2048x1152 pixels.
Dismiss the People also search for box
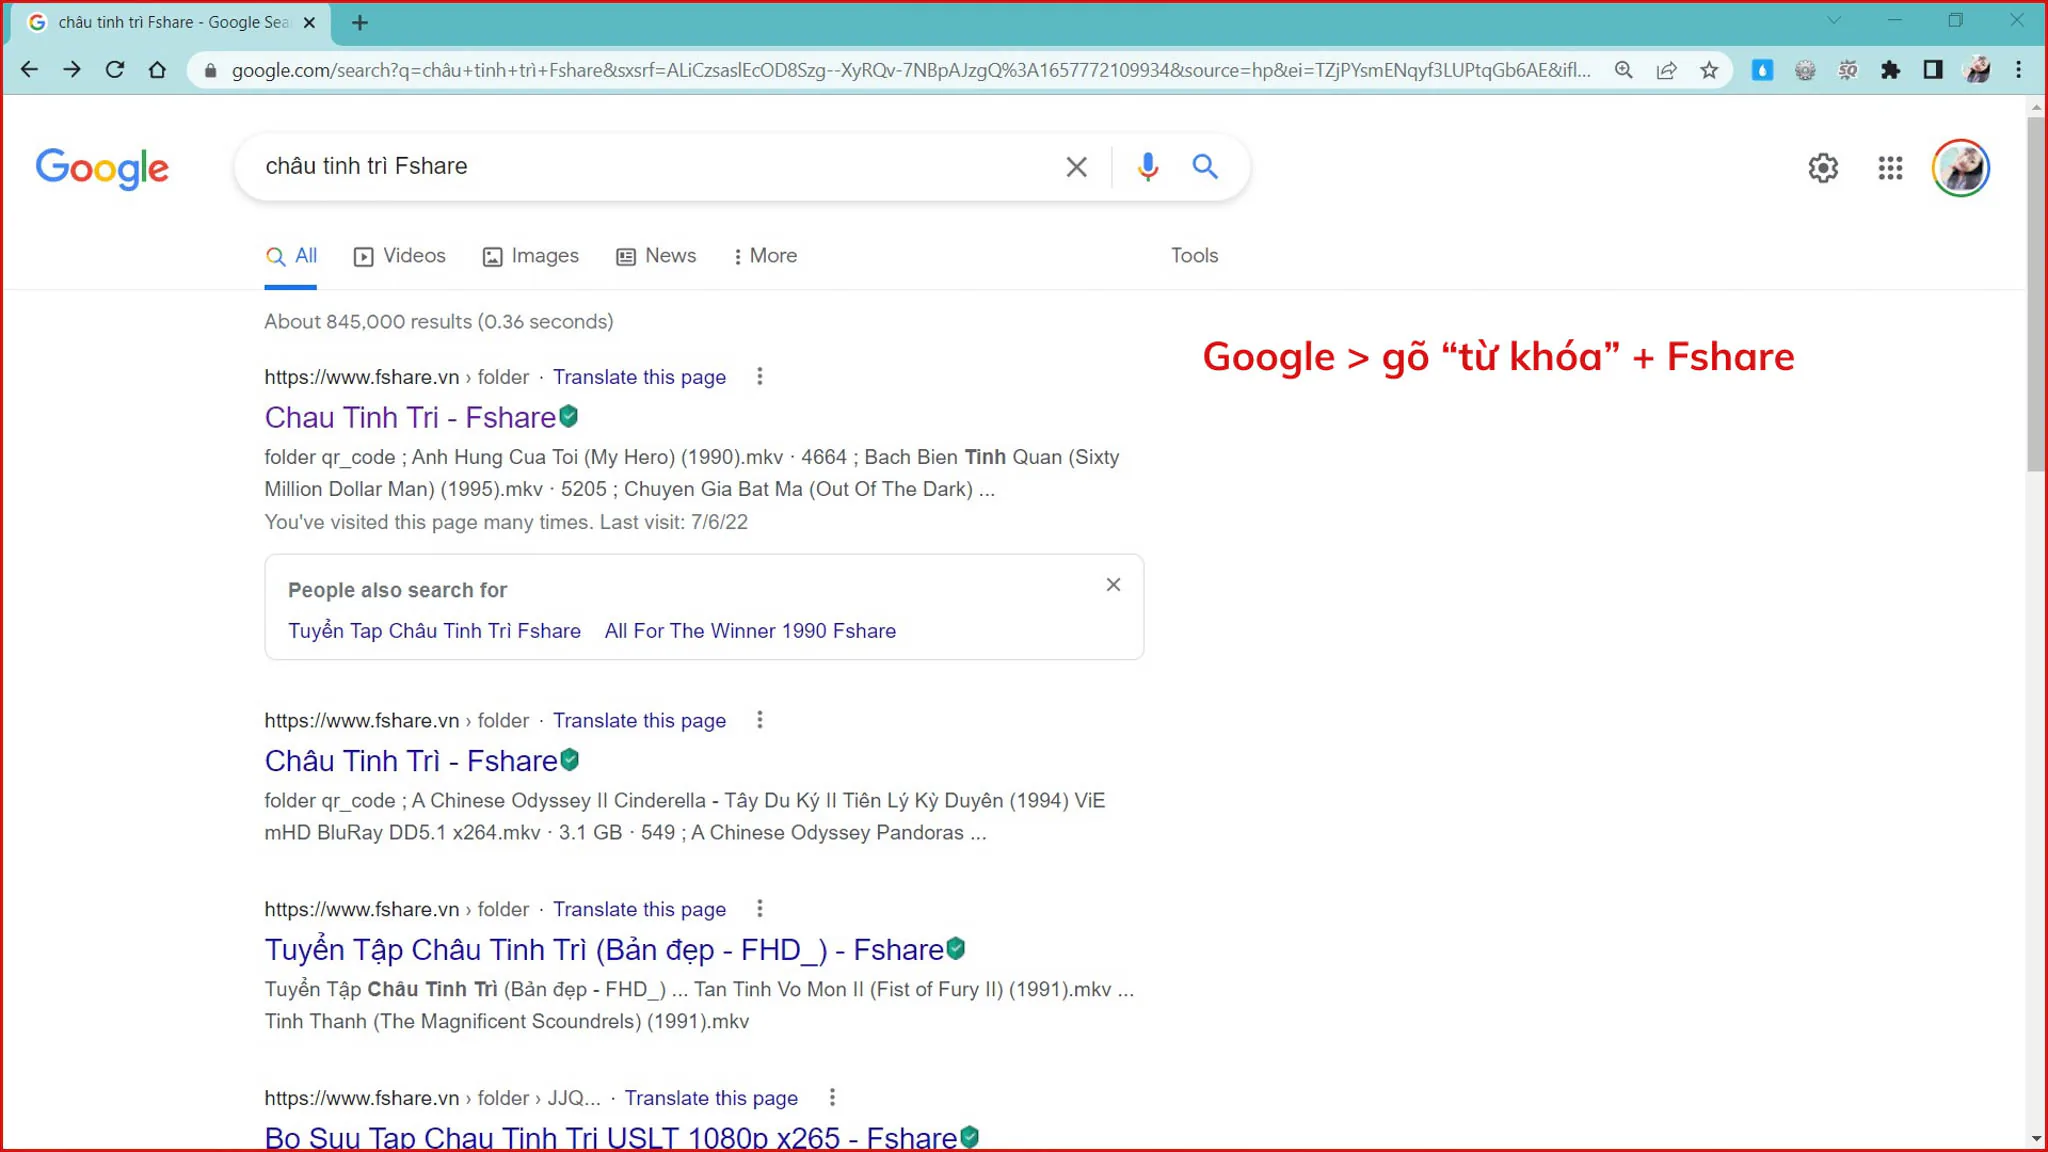pyautogui.click(x=1113, y=585)
